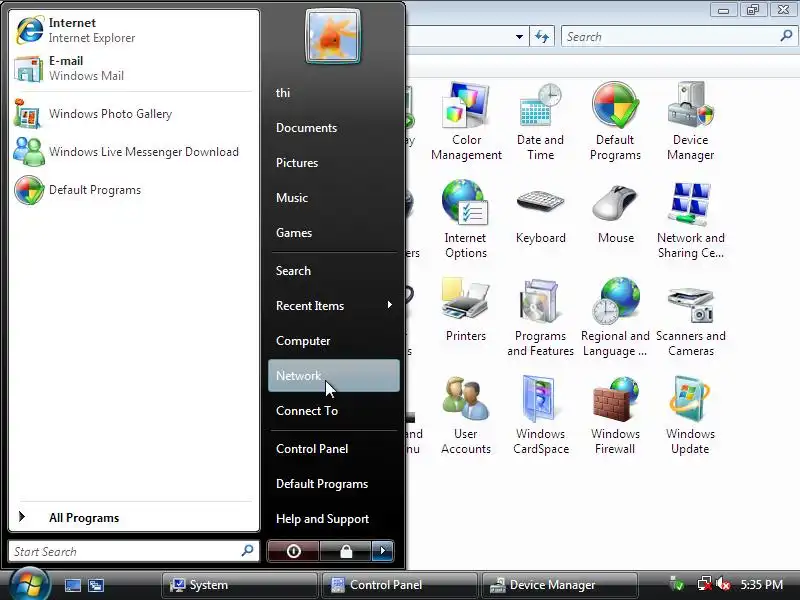
Task: Click the Start Search magnifier icon
Action: [x=247, y=551]
